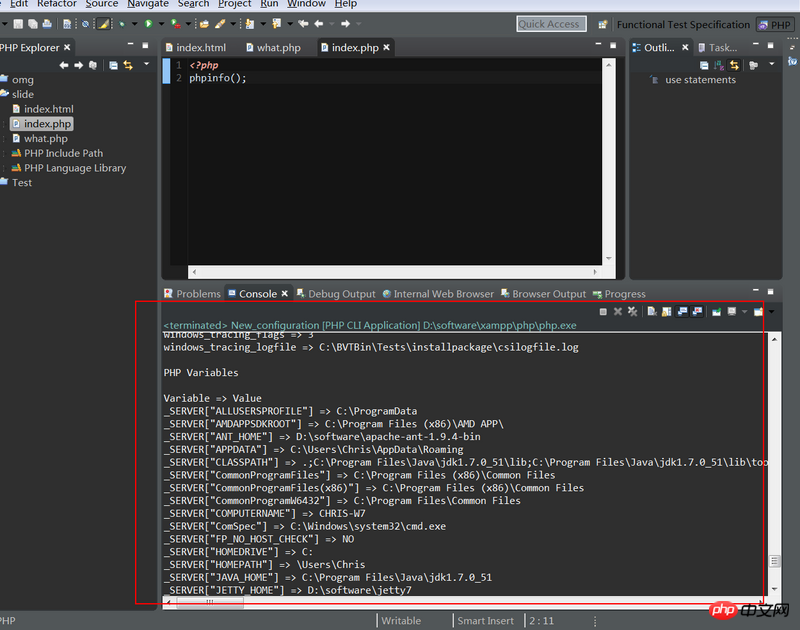800x630 pixels.
Task: Open the Run configurations dropdown arrow
Action: [x=161, y=24]
